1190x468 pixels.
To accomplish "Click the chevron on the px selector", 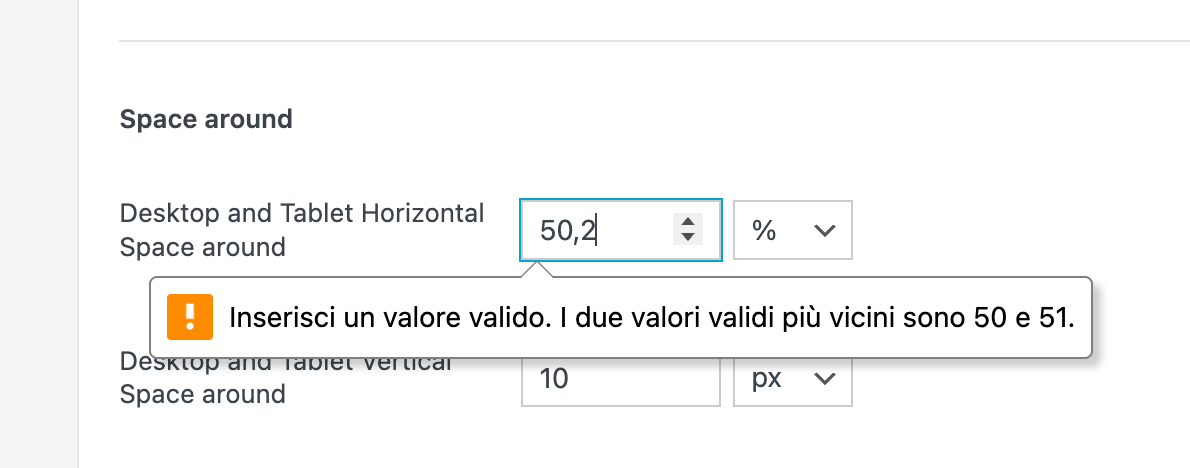I will tap(824, 379).
